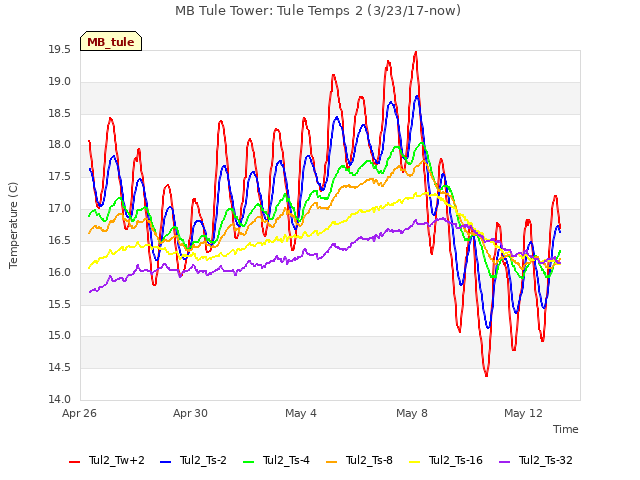Click the 16.0 y-axis tick label

(60, 272)
